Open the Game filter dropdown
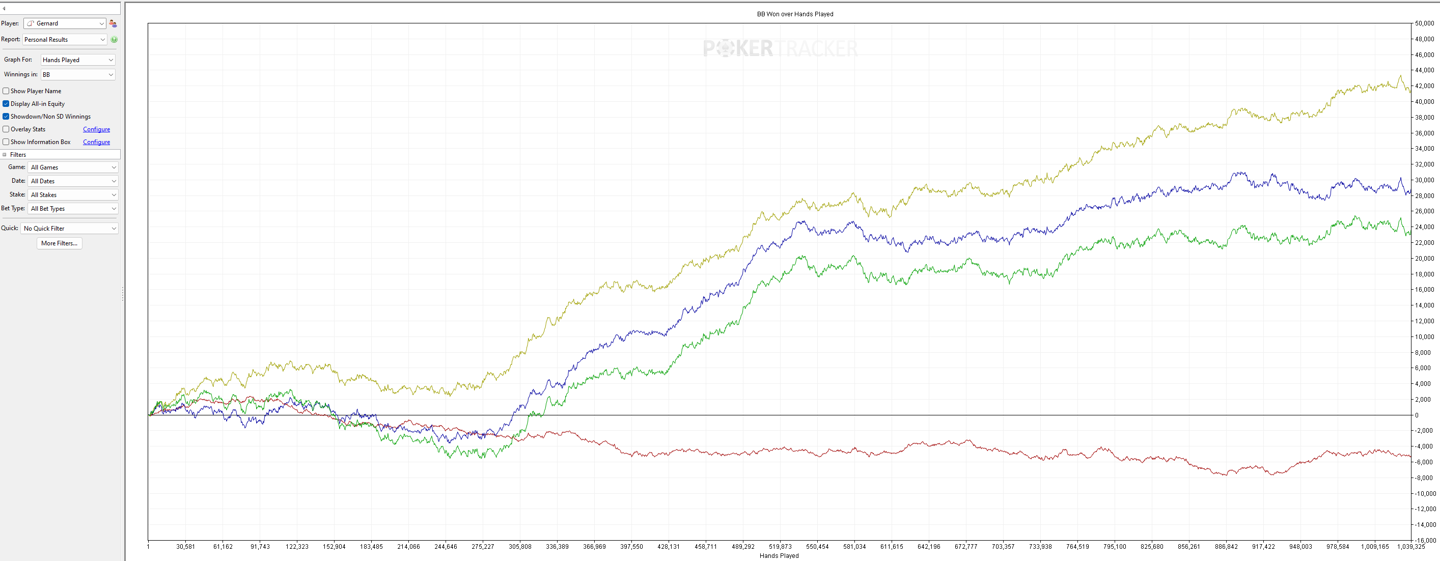Image resolution: width=1440 pixels, height=561 pixels. tap(72, 168)
